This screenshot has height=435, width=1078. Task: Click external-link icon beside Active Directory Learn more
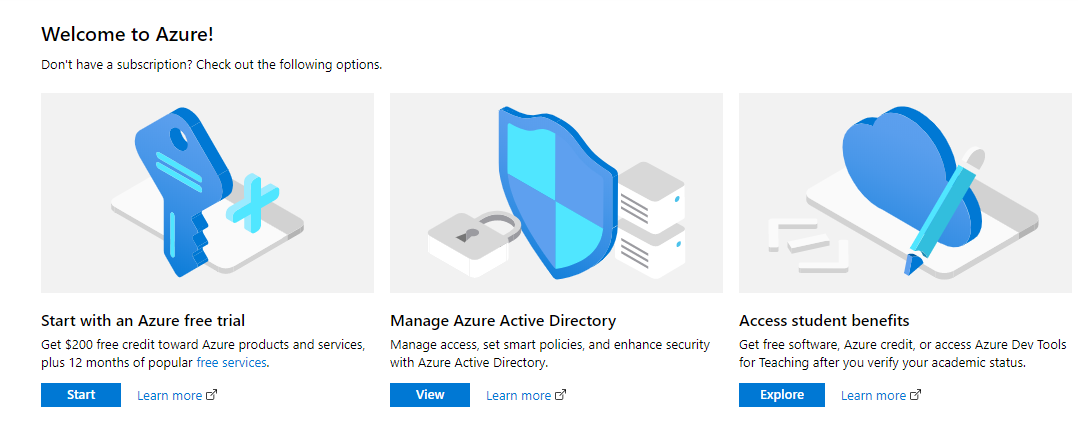pos(560,395)
